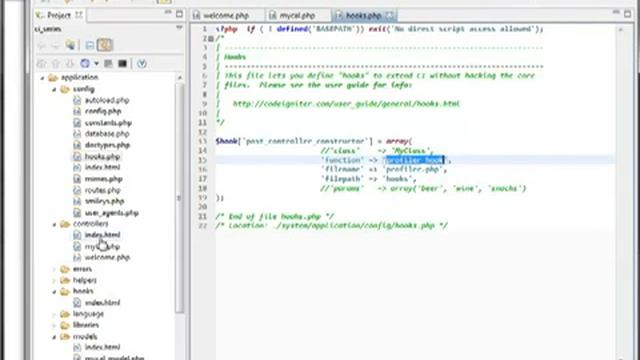Viewport: 640px width, 360px height.
Task: Select routes.php in the tree
Action: click(x=102, y=190)
